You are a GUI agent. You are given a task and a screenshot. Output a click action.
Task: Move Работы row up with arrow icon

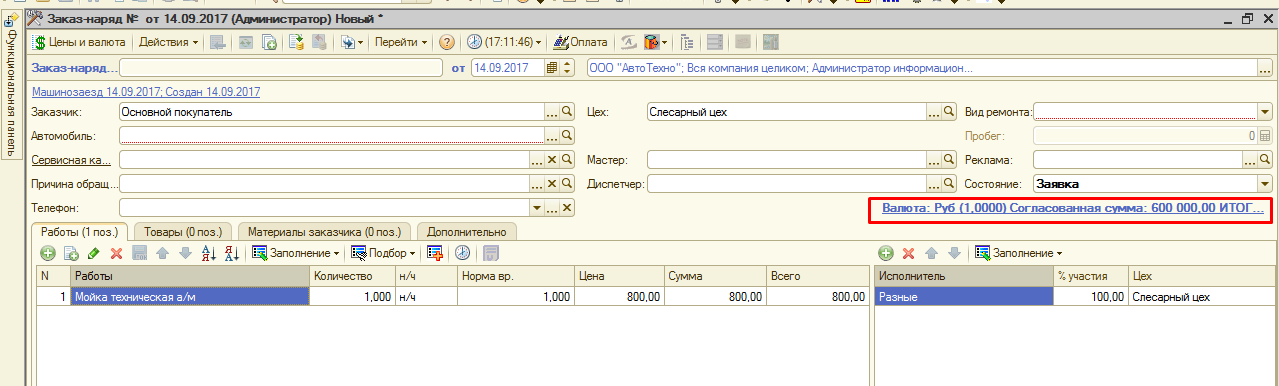[x=161, y=254]
